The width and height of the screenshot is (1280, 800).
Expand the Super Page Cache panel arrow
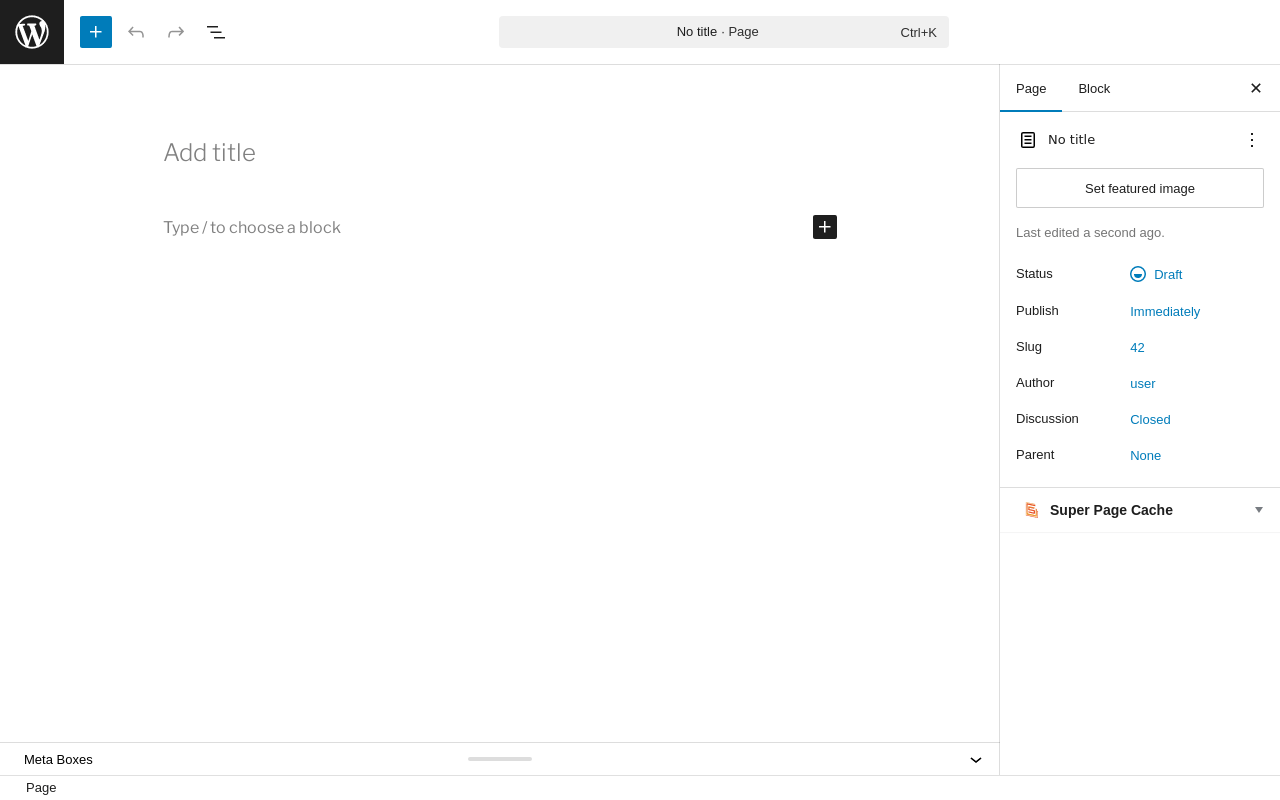[x=1259, y=510]
